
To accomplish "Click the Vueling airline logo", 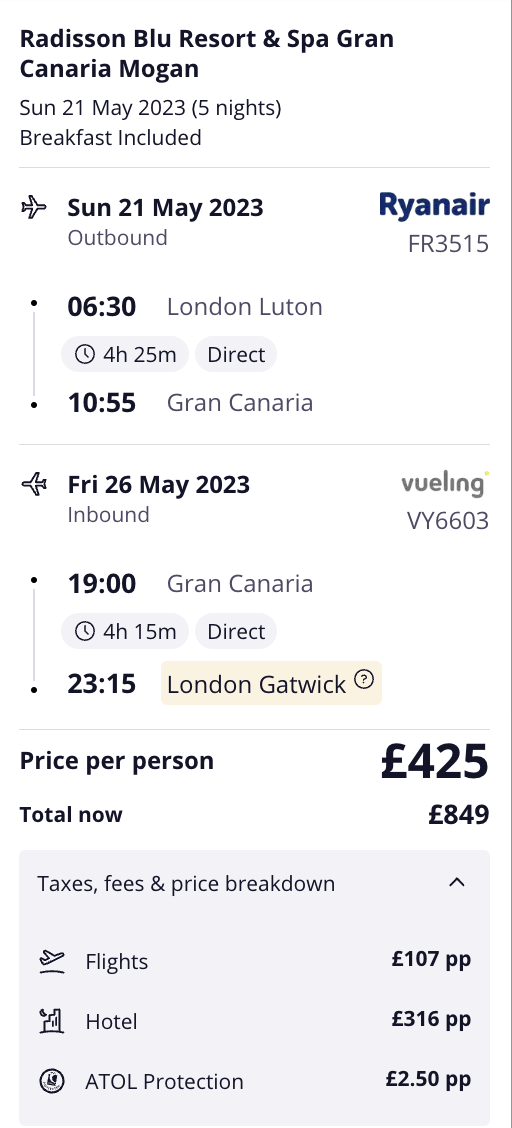I will click(x=445, y=483).
